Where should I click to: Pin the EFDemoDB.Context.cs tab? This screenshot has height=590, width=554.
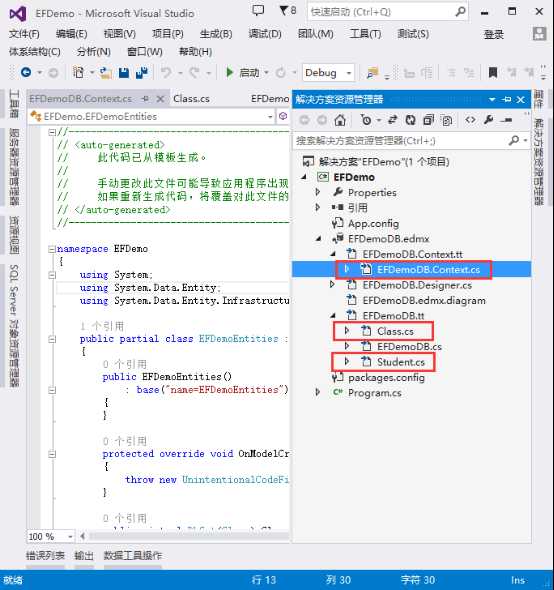coord(145,99)
